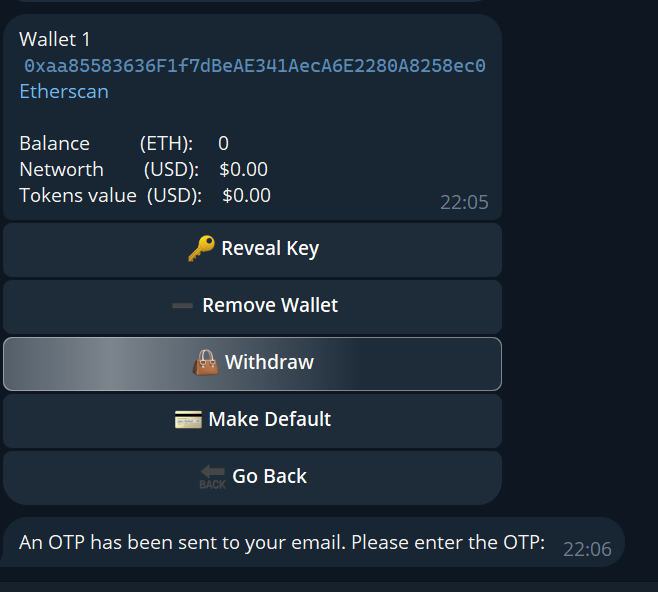Click the 22:05 message timestamp
This screenshot has width=658, height=592.
point(464,202)
